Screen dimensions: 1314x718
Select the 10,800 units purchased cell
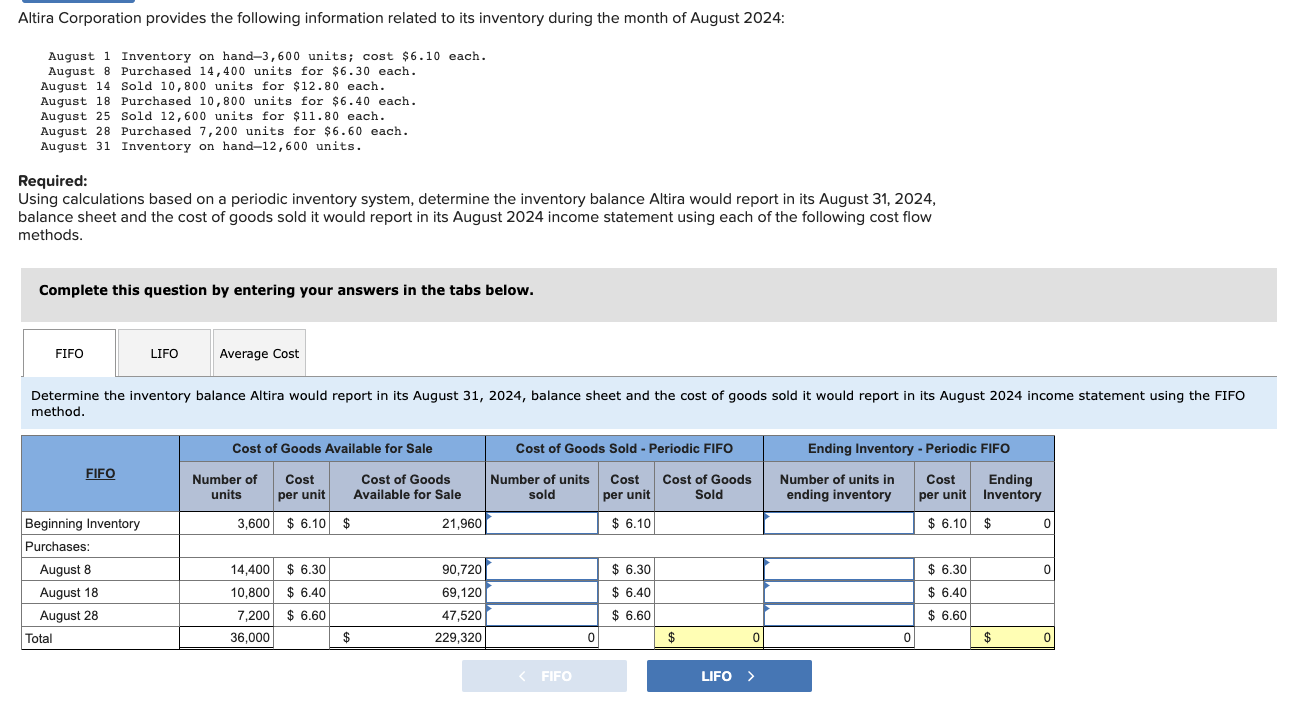[x=226, y=592]
